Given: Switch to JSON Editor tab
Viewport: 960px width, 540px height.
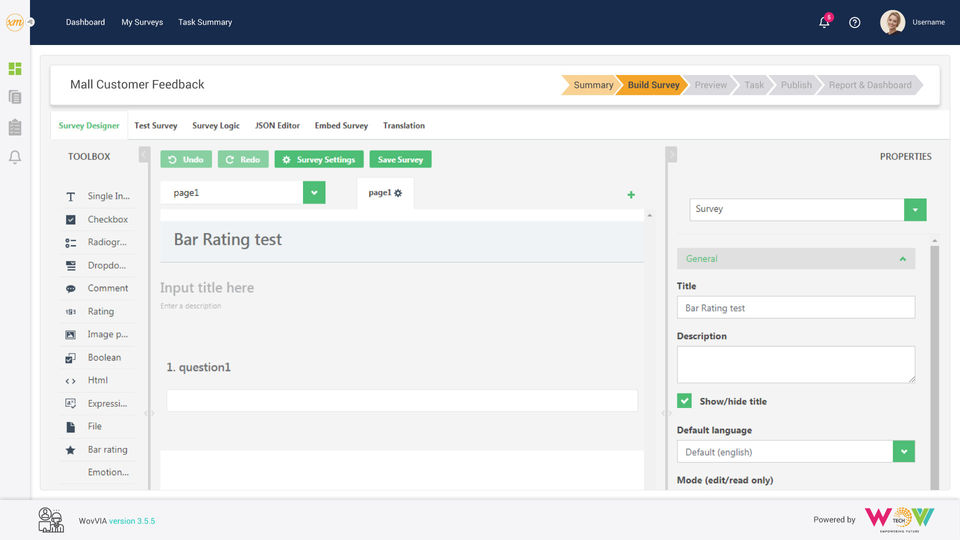Looking at the screenshot, I should click(x=277, y=126).
